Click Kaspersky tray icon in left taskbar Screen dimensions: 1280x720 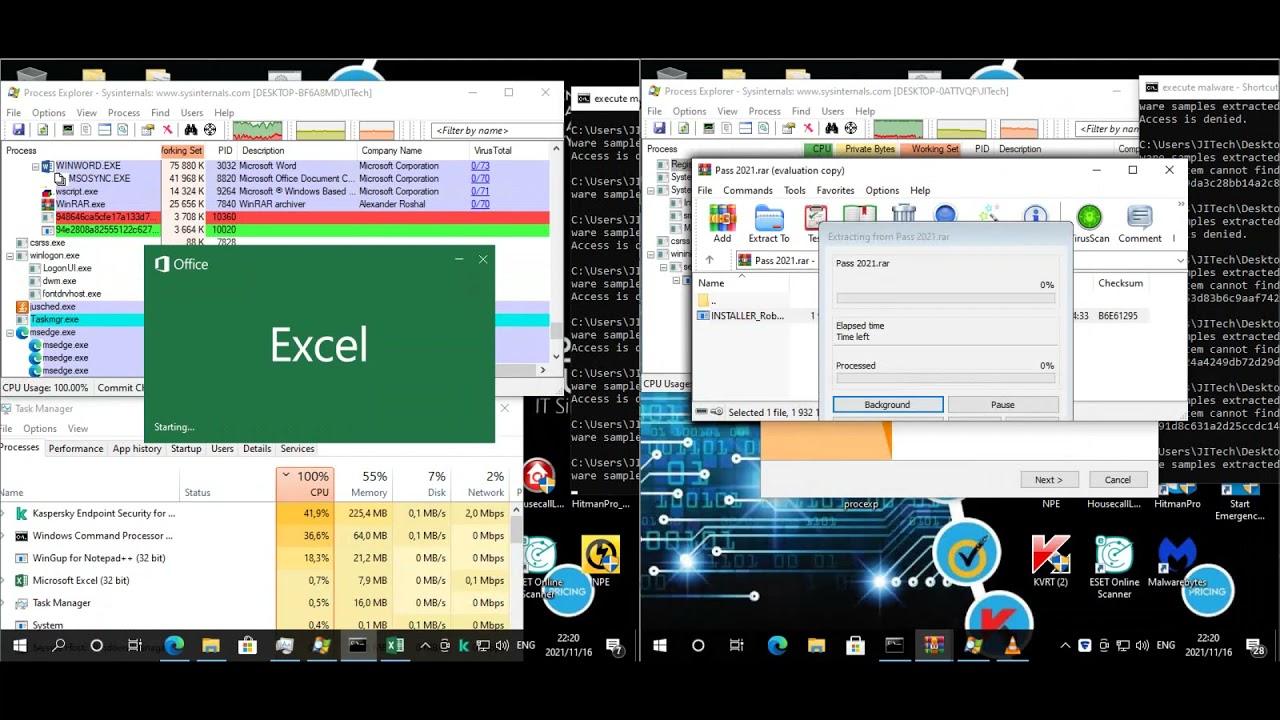[x=464, y=646]
